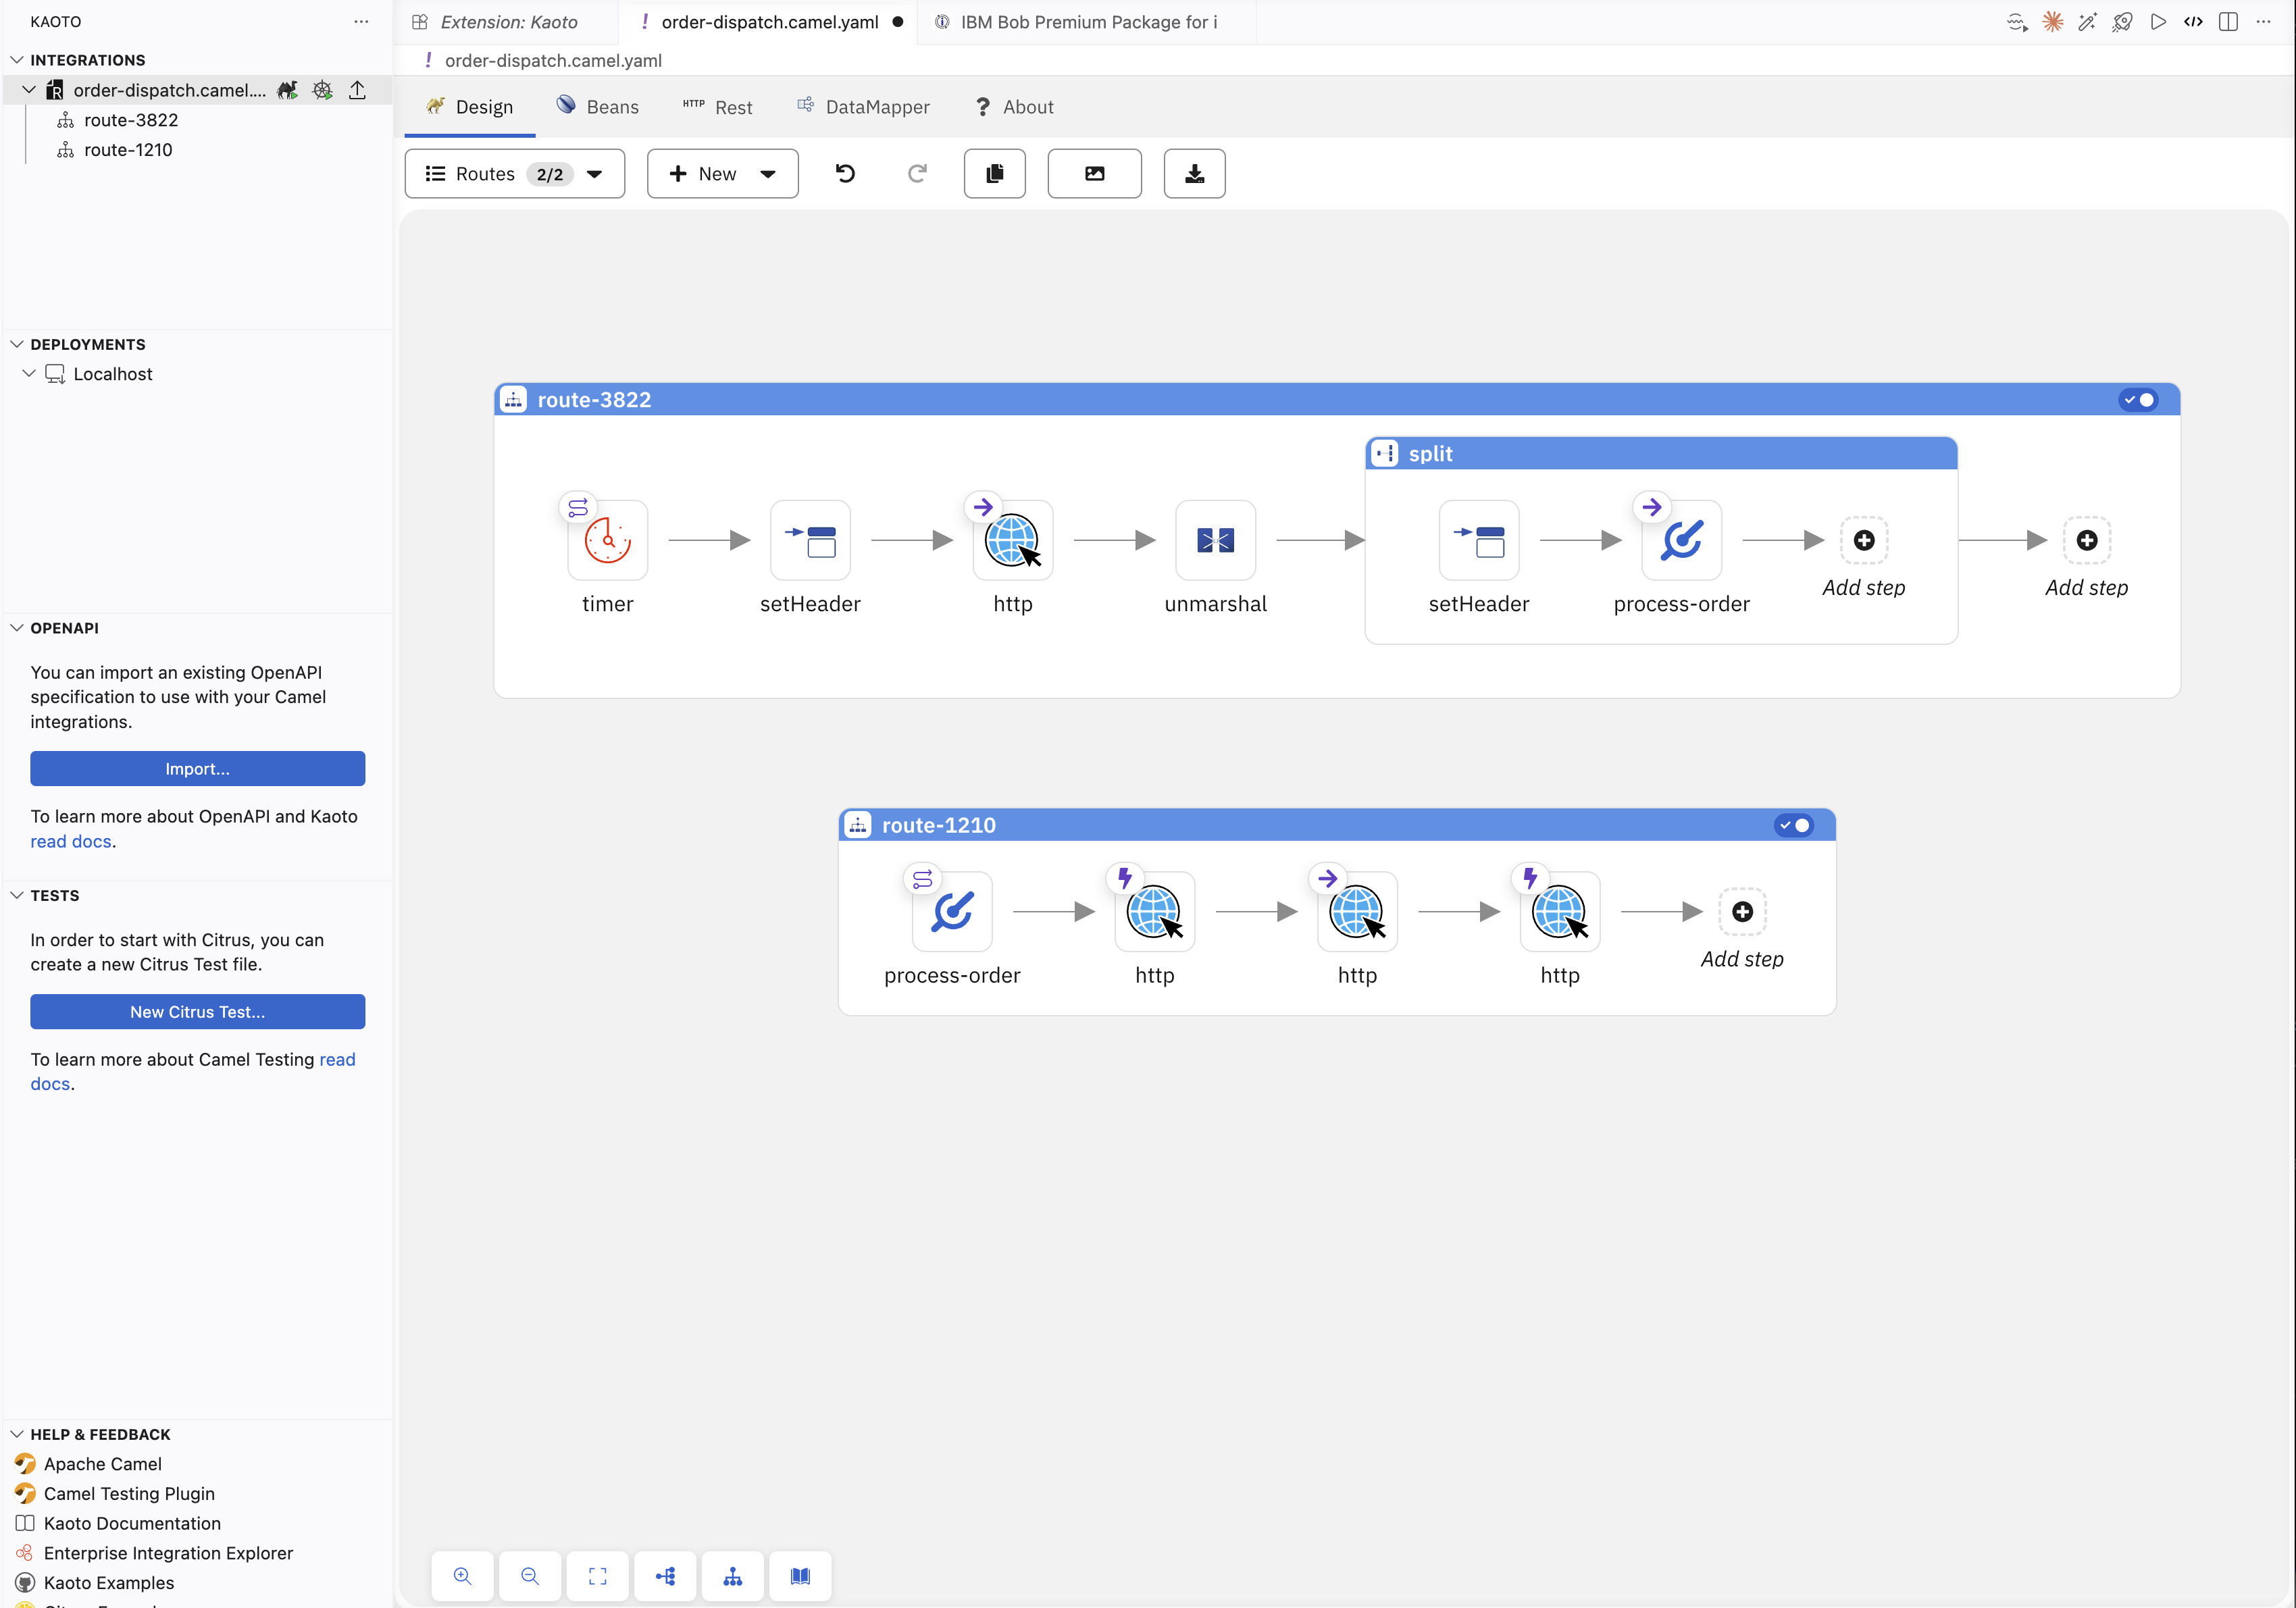Select the timer node in route-3822
Screen dimensions: 2296x1608
coord(607,540)
